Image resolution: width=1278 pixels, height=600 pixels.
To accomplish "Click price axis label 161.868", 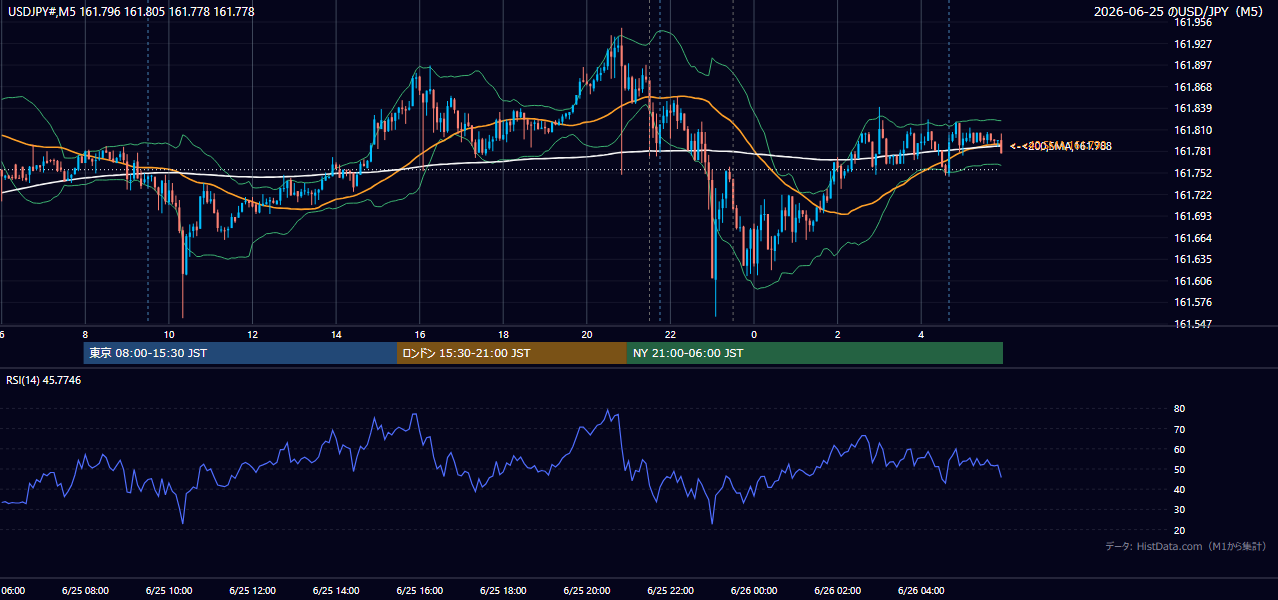I will point(1193,87).
